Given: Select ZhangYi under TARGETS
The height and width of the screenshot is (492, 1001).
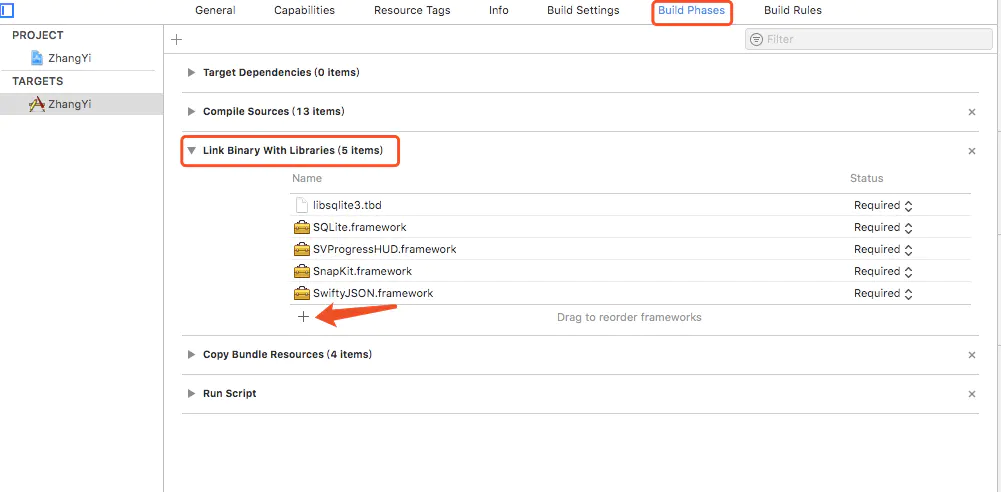Looking at the screenshot, I should [70, 104].
